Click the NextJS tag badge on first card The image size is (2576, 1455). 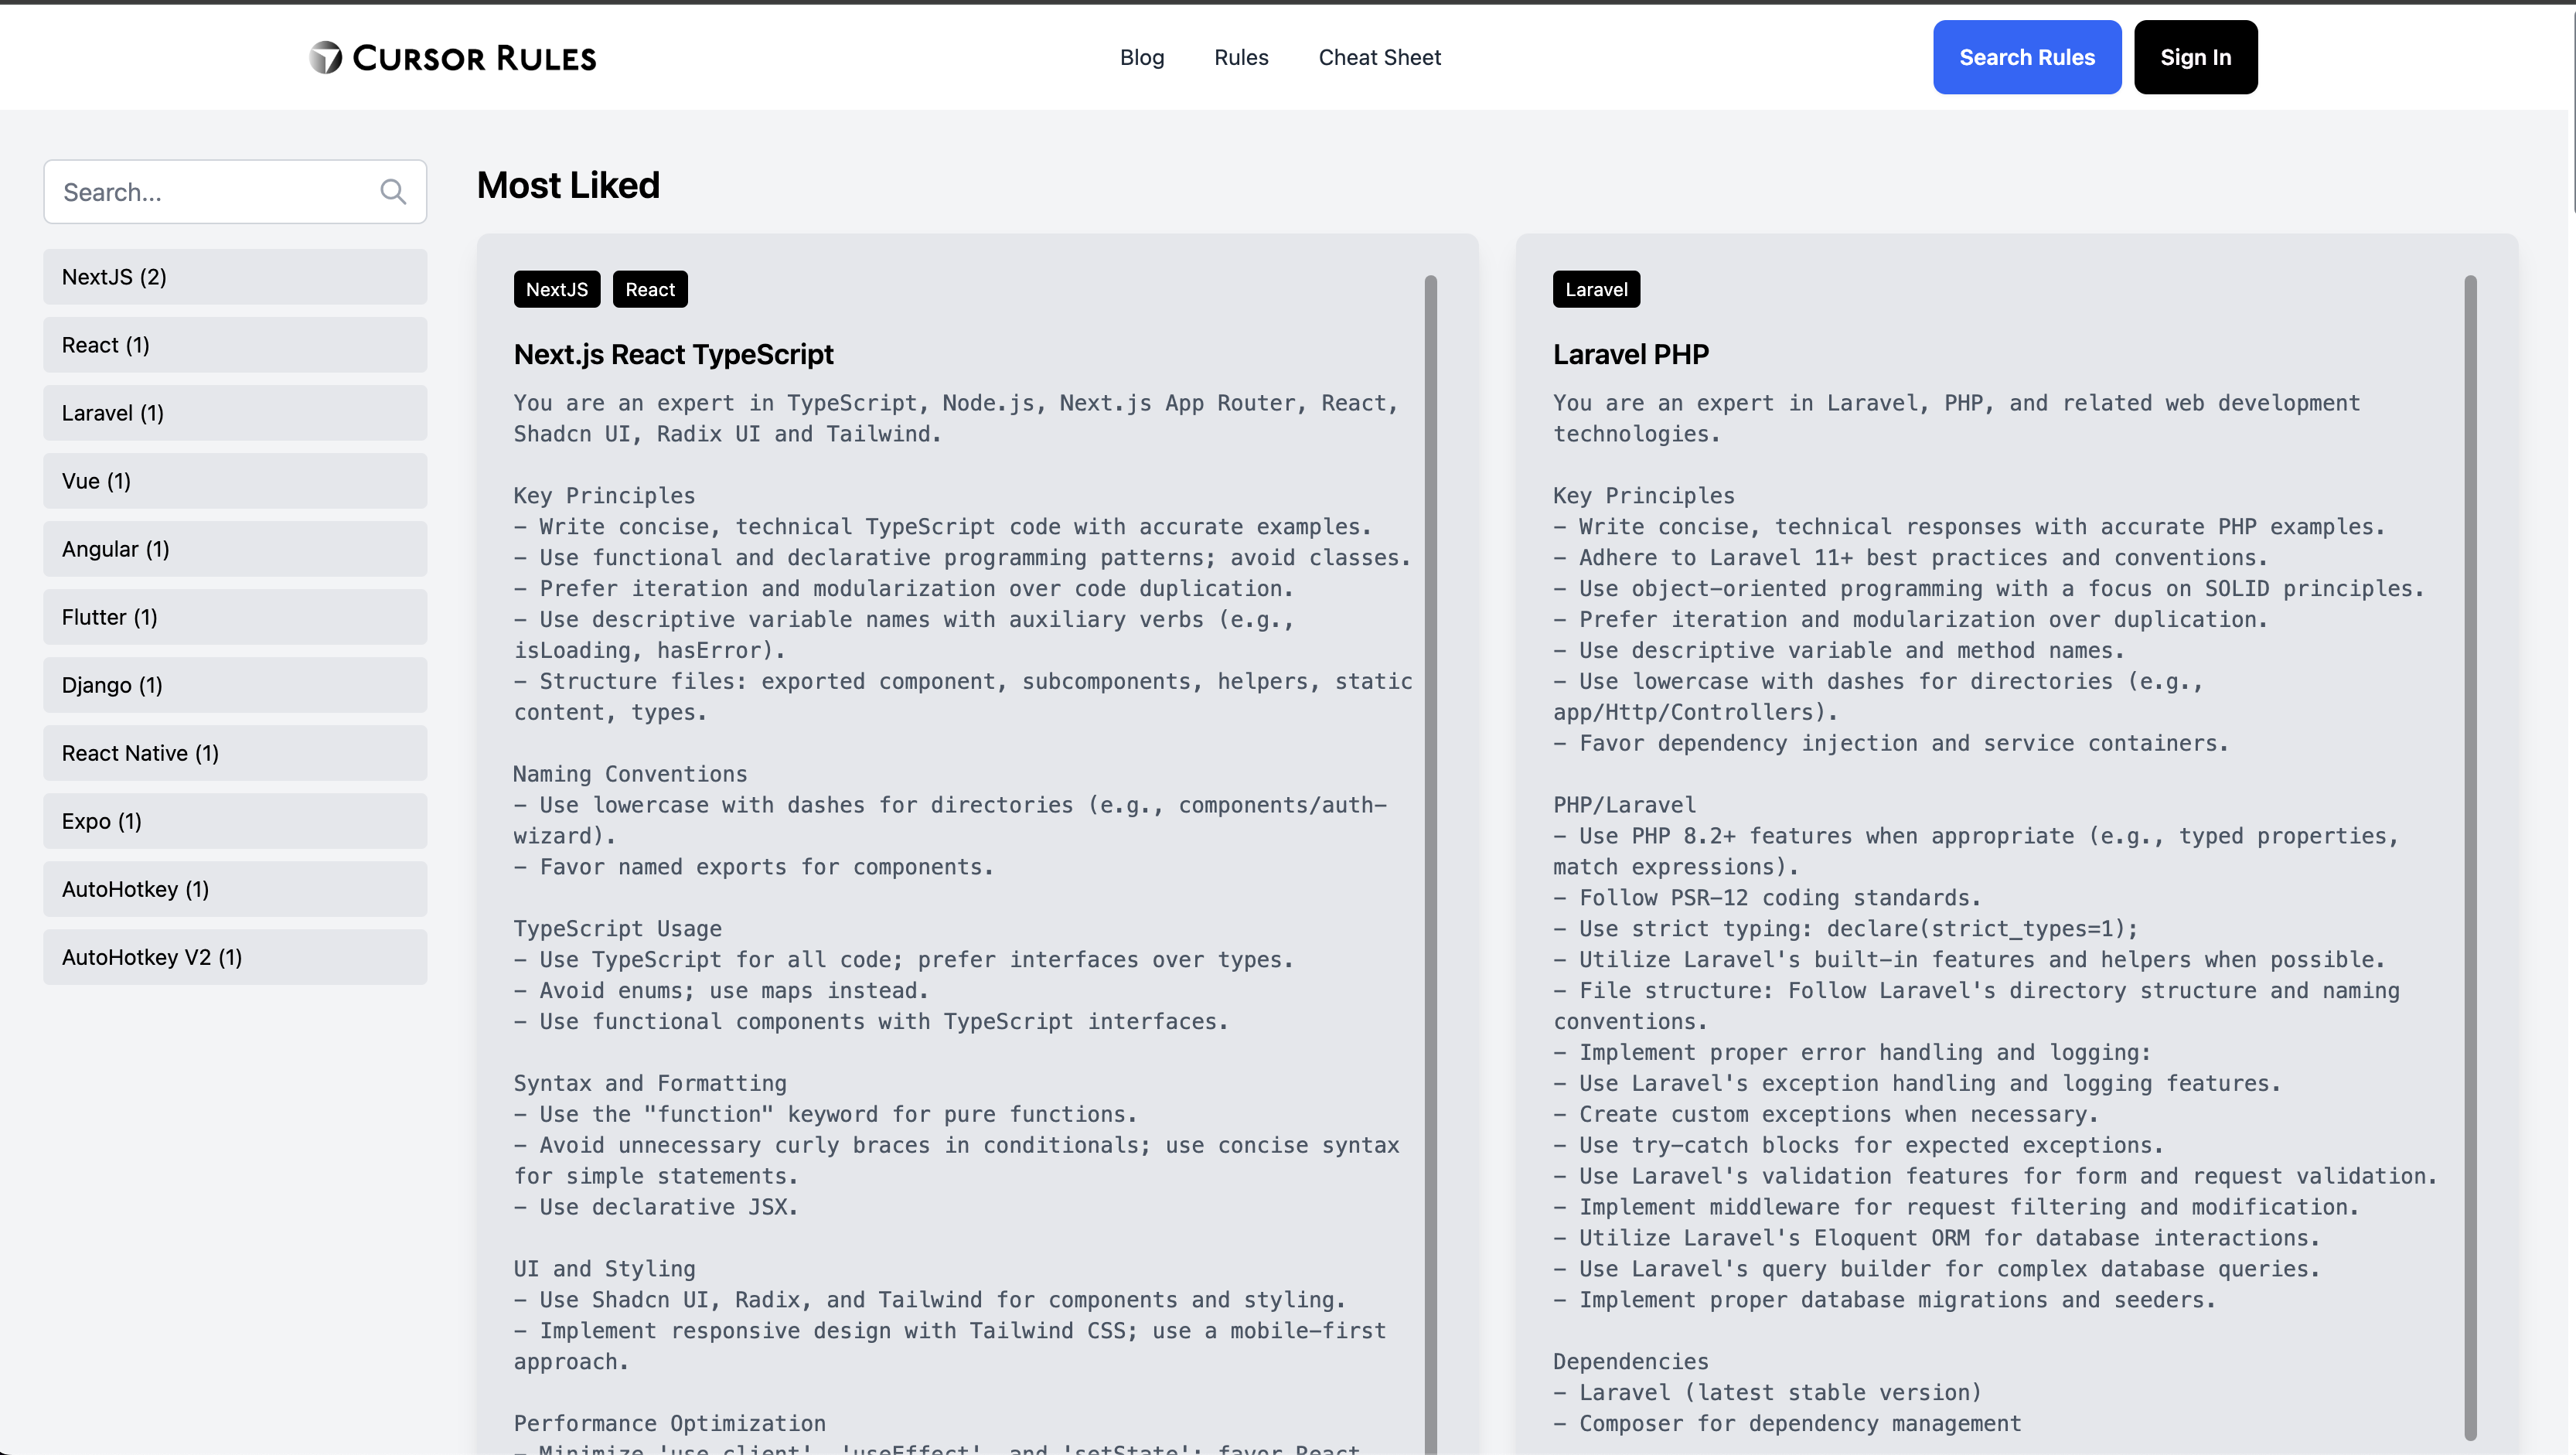(556, 289)
